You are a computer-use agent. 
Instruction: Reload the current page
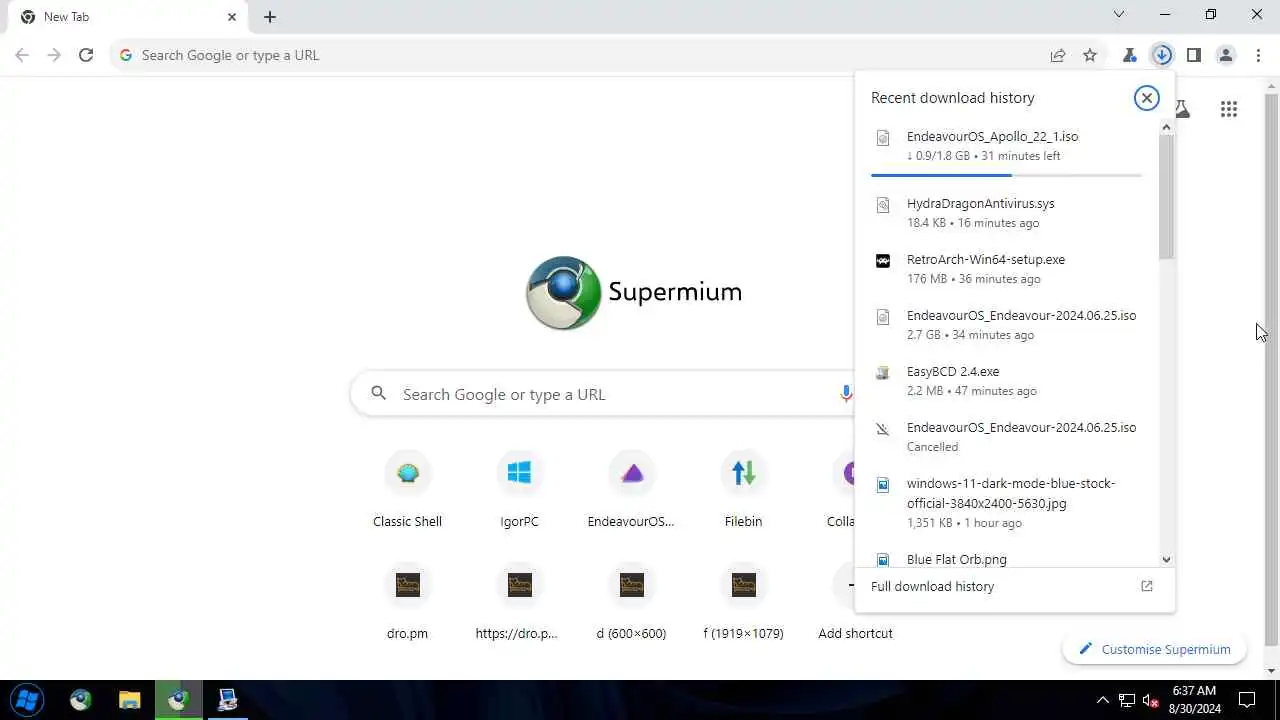(x=86, y=55)
